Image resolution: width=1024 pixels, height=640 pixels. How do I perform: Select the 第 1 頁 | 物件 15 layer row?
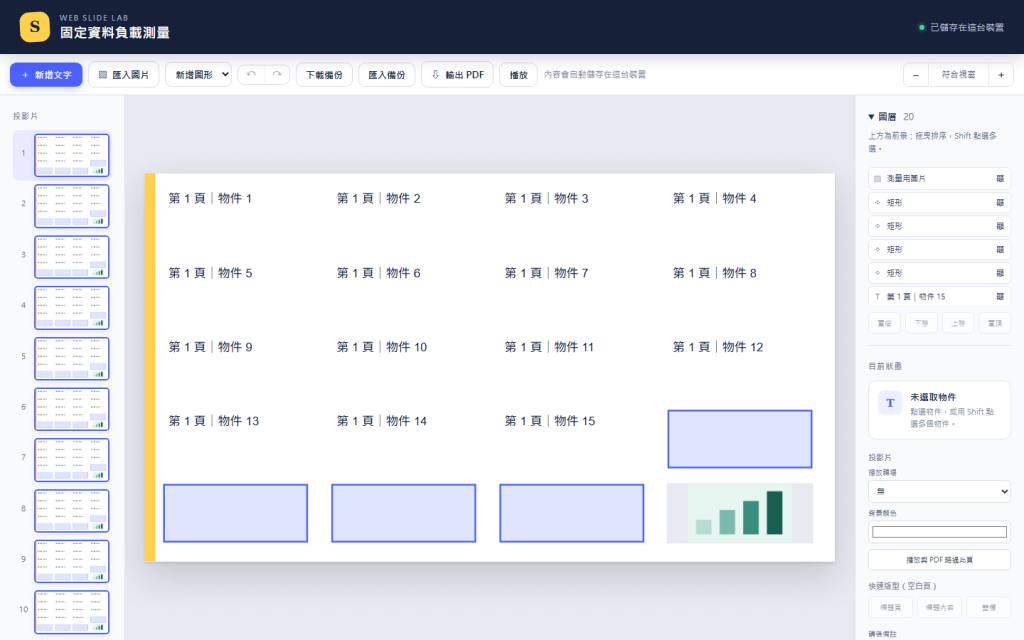click(x=939, y=296)
